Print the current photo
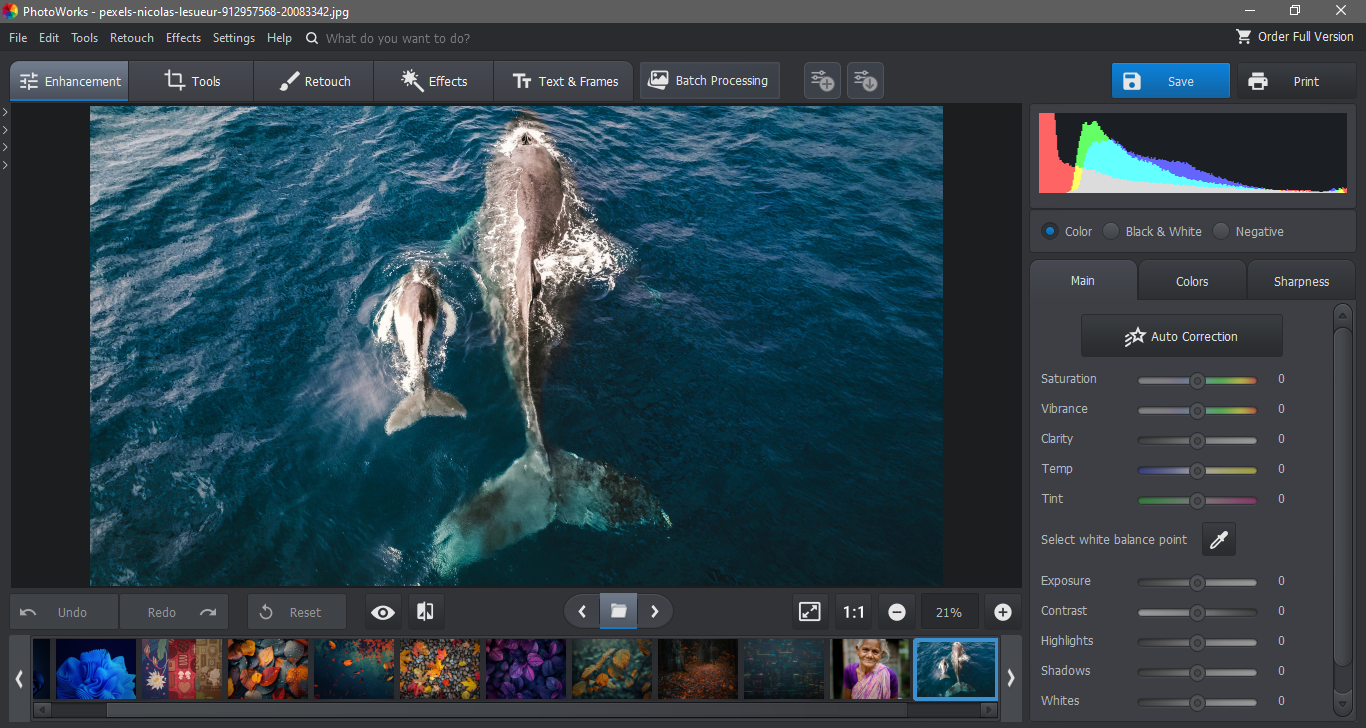This screenshot has height=728, width=1366. coord(1295,81)
